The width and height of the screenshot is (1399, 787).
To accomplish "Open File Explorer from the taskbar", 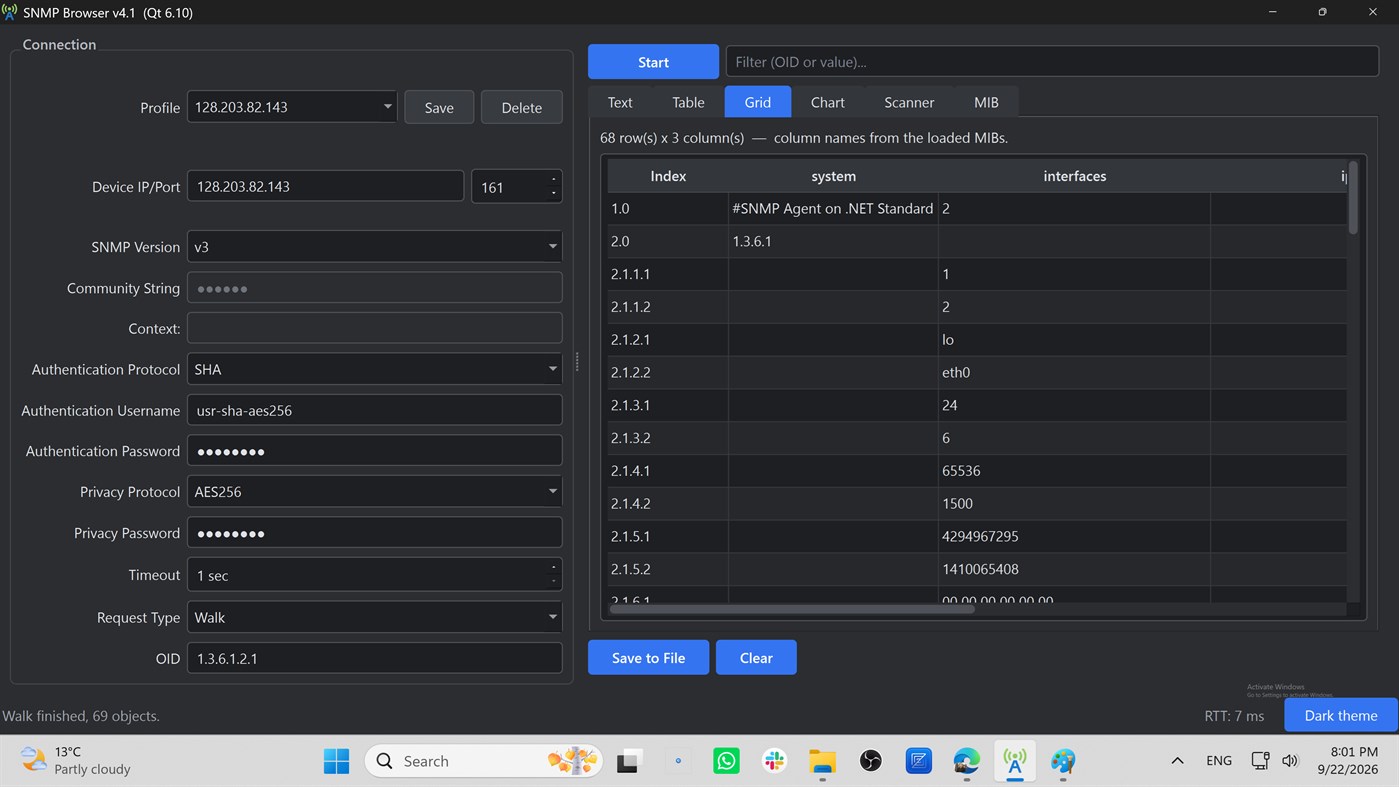I will pyautogui.click(x=822, y=761).
